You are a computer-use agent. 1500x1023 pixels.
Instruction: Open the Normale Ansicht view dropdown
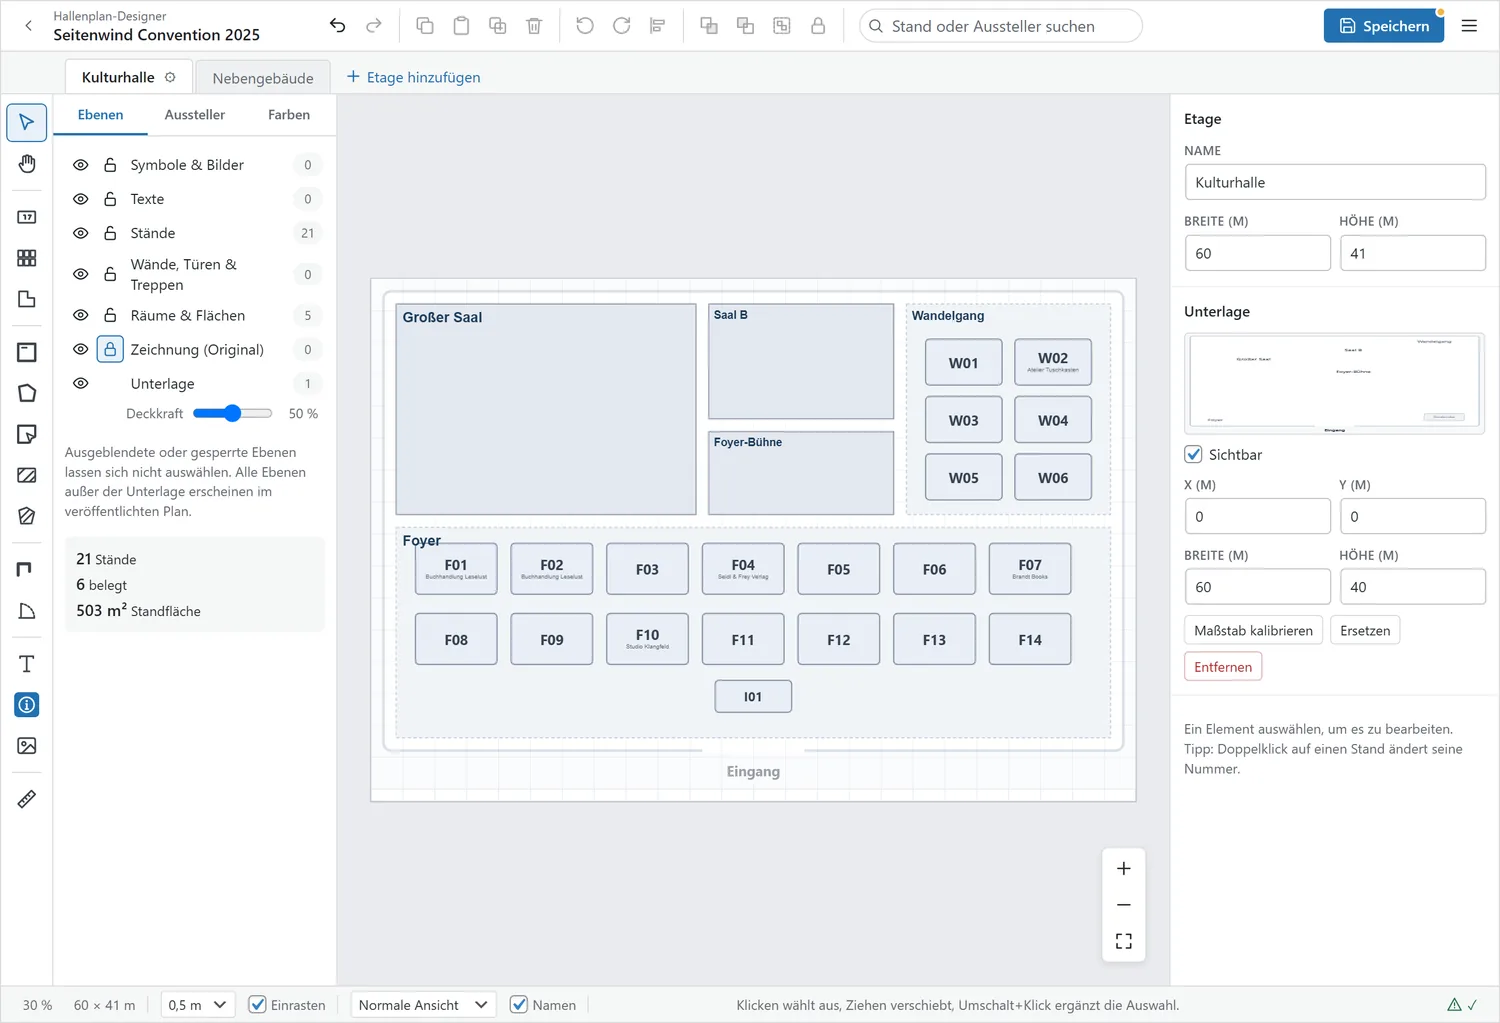[x=424, y=1005]
